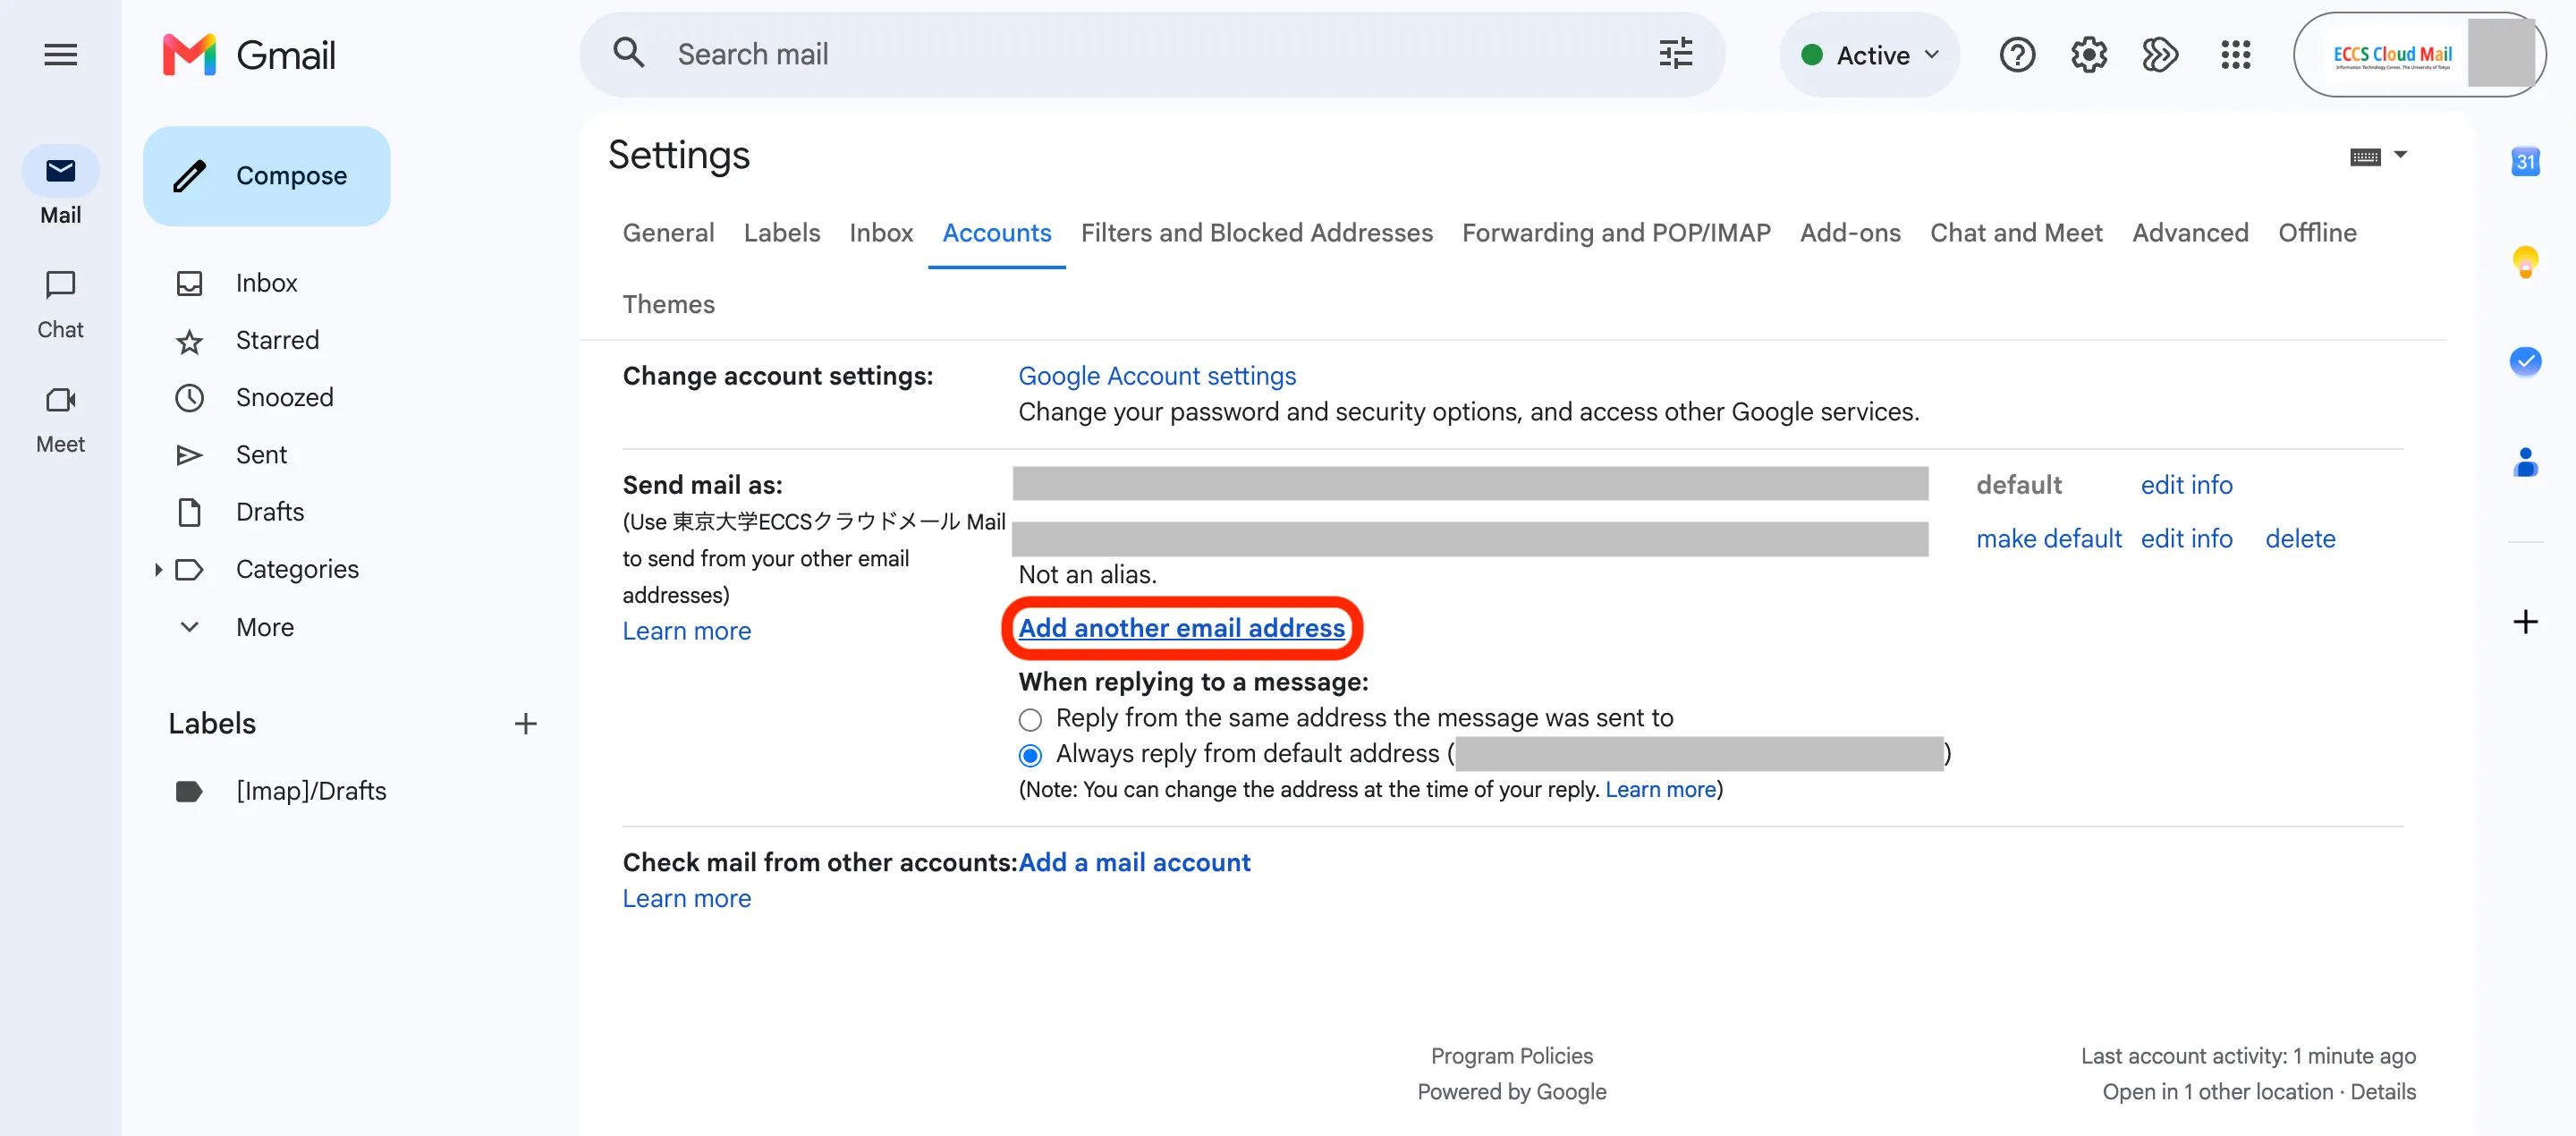Select Always reply from default address
2576x1136 pixels.
[1030, 755]
